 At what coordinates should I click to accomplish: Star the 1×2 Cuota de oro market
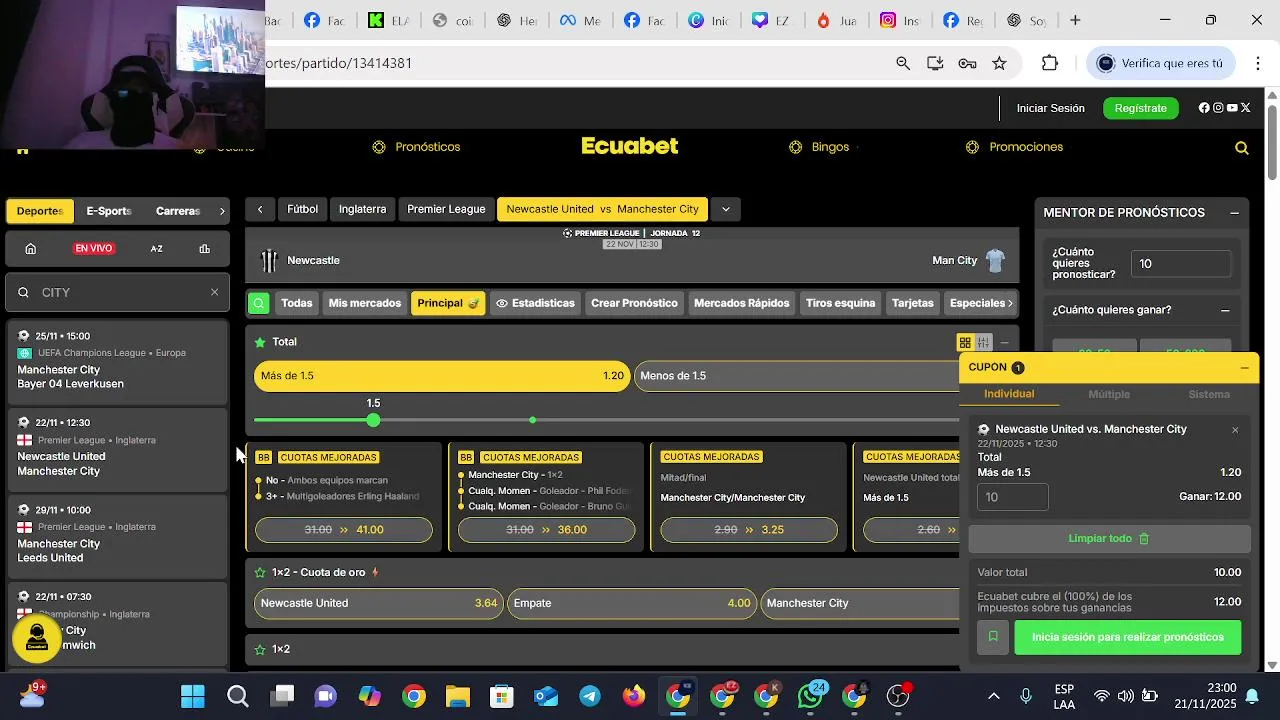(260, 573)
